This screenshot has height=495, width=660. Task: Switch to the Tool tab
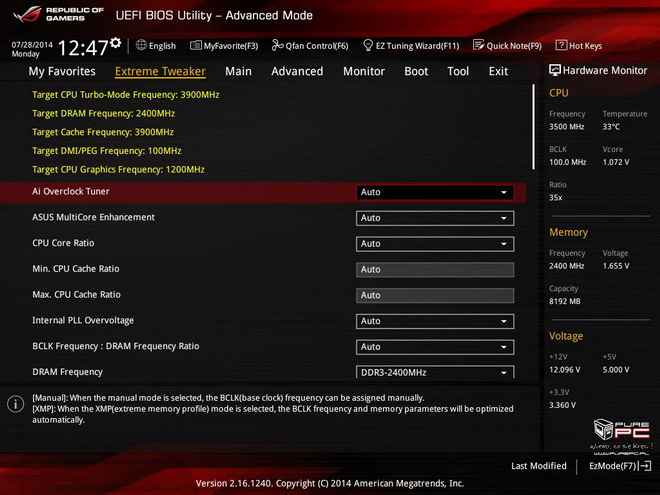[458, 71]
